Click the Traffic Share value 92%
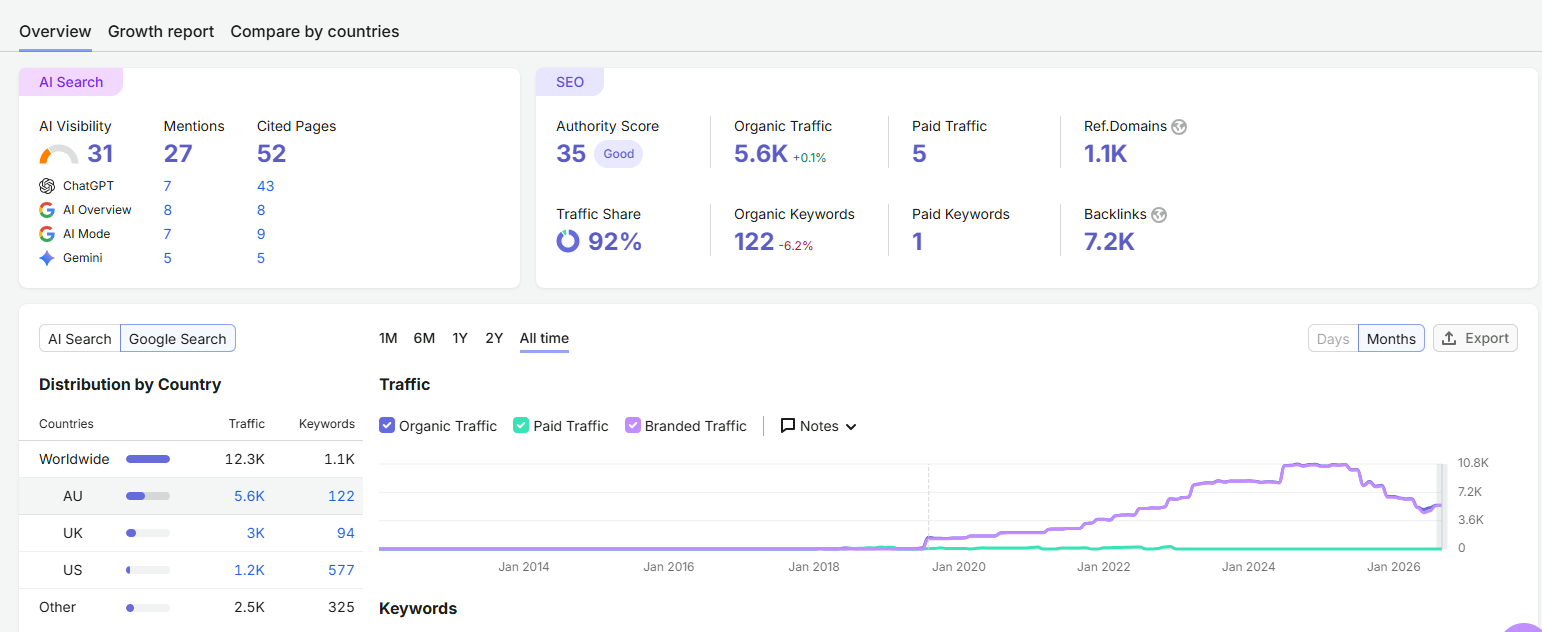This screenshot has width=1542, height=632. [x=615, y=242]
